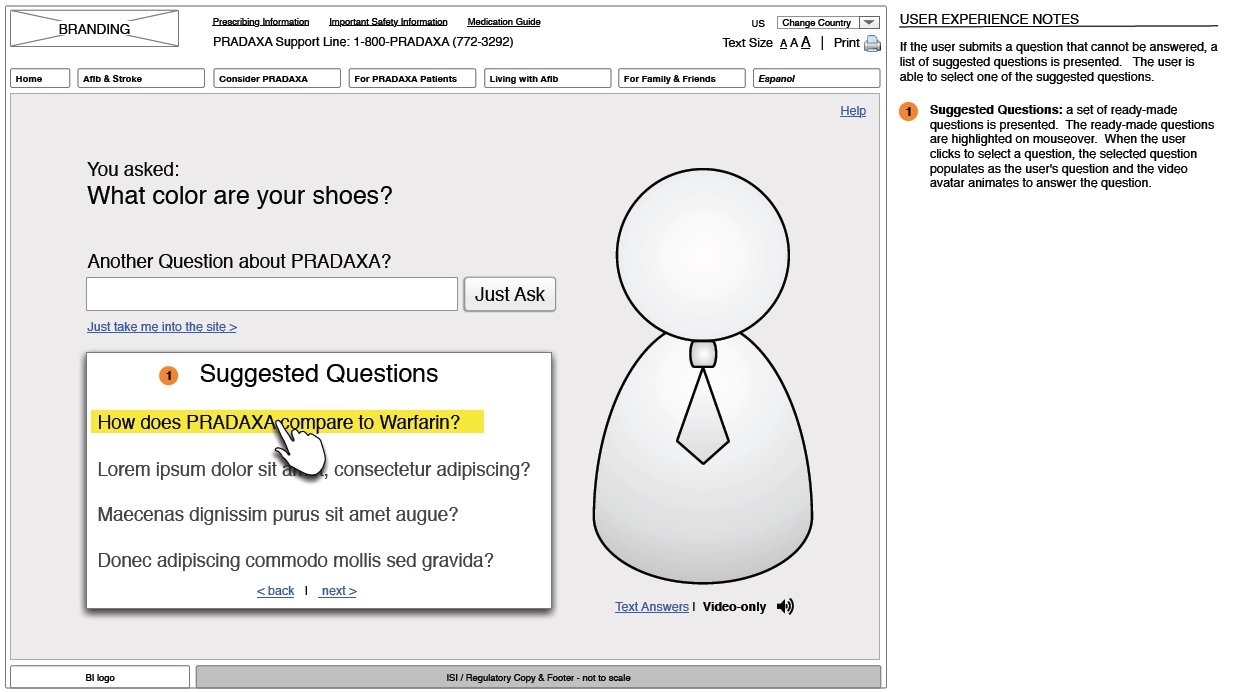Image resolution: width=1233 pixels, height=692 pixels.
Task: Go to the Afib & Stroke tab
Action: 141,78
